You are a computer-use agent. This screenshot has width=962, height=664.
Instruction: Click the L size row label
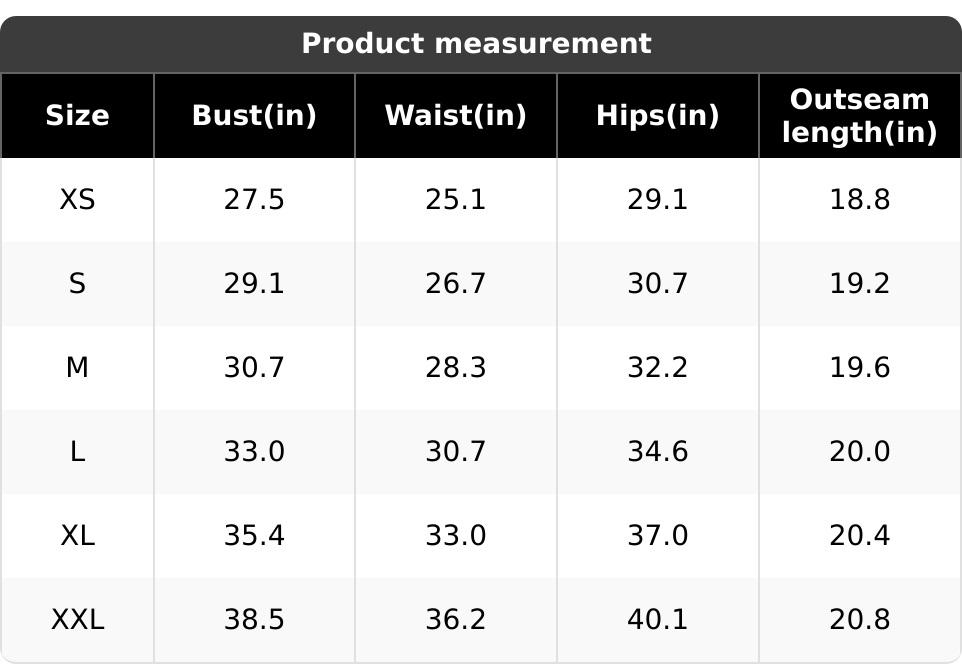click(77, 452)
